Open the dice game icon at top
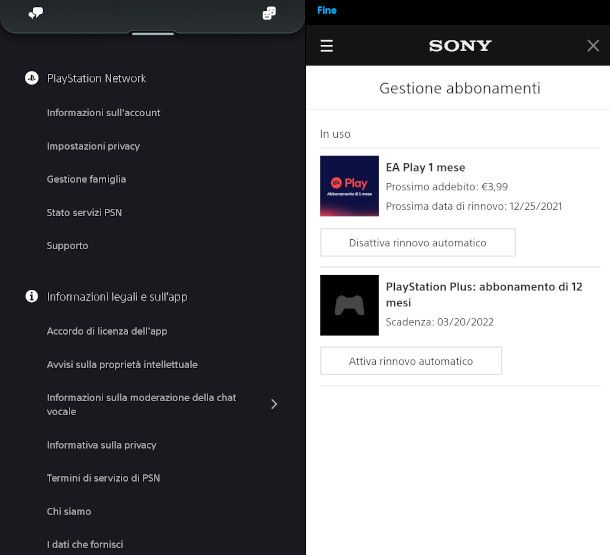This screenshot has width=610, height=555. click(x=269, y=13)
